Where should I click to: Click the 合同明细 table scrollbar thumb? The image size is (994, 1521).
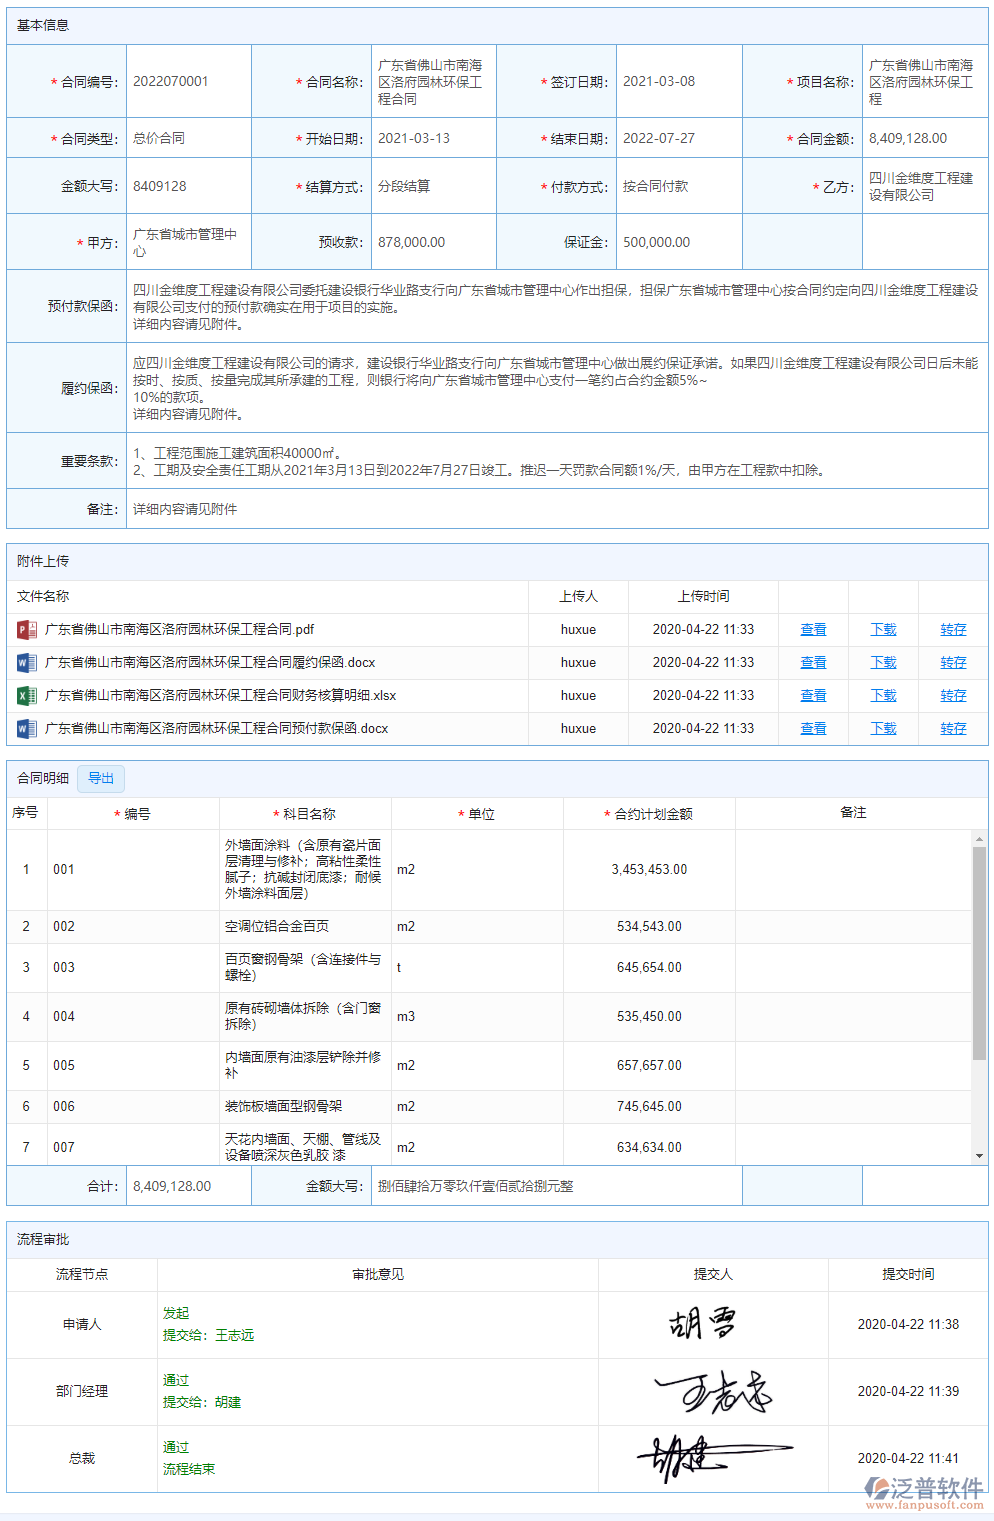979,953
